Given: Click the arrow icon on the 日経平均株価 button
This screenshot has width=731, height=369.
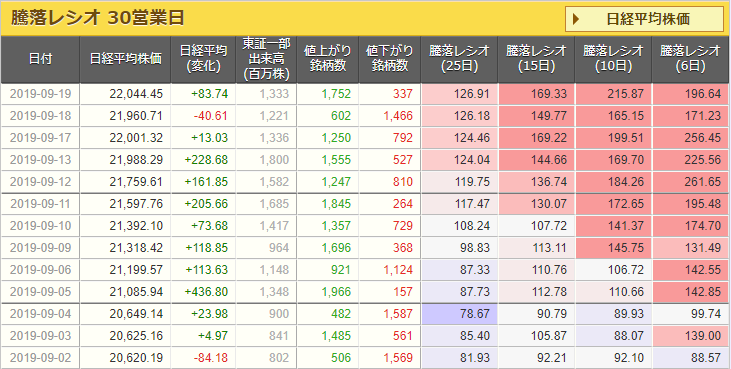Looking at the screenshot, I should coord(576,20).
